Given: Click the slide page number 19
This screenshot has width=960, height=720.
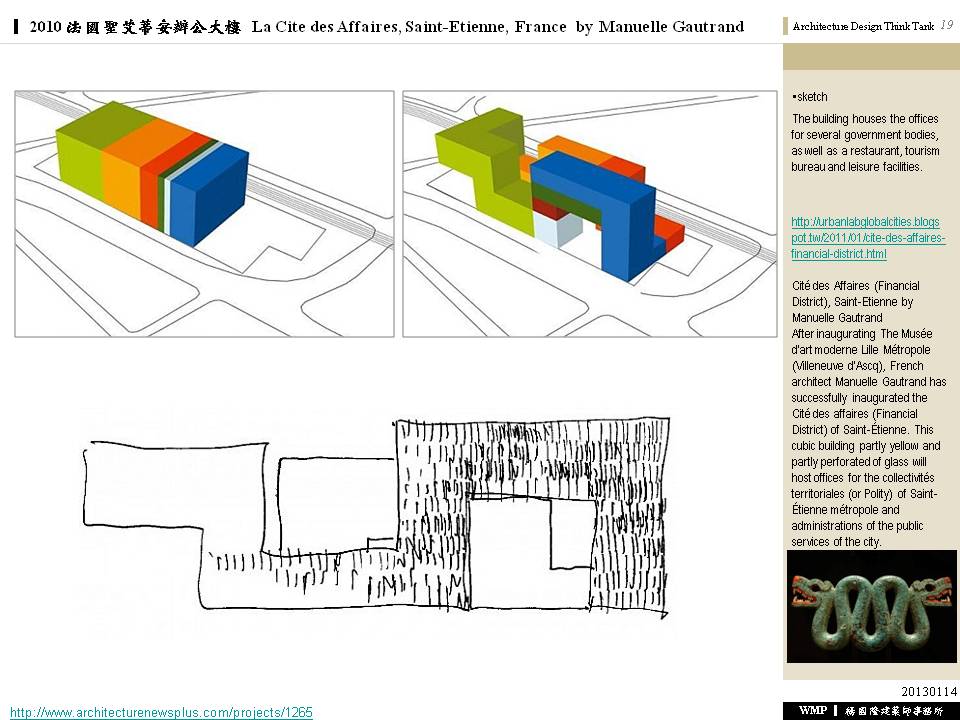Looking at the screenshot, I should click(946, 25).
